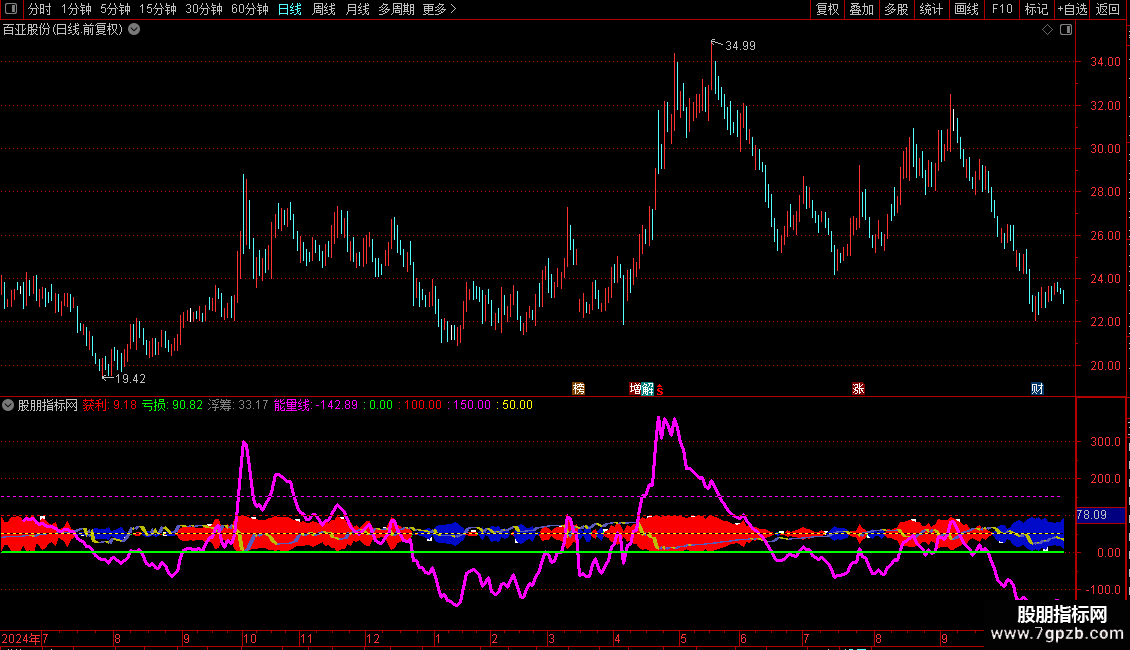Screen dimensions: 1130x650
Task: Enable the 叠加 overlay option
Action: (861, 10)
